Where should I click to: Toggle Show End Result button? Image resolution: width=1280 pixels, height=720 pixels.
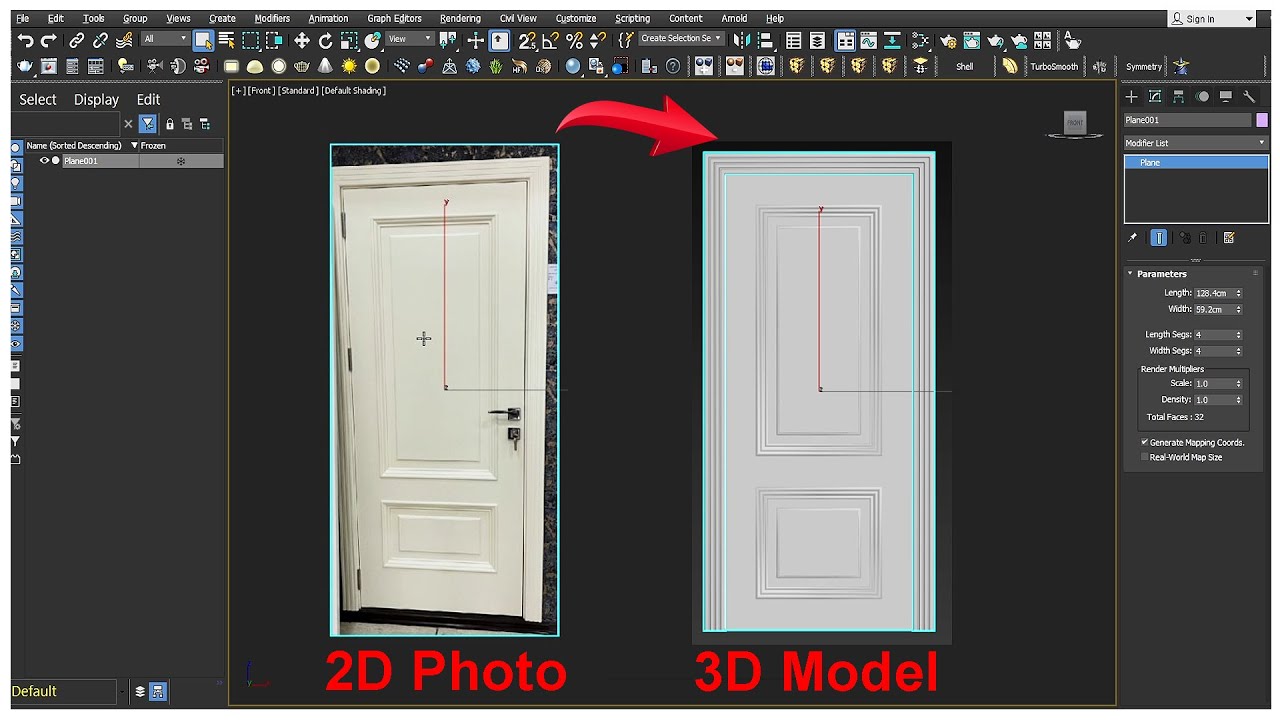[1158, 238]
